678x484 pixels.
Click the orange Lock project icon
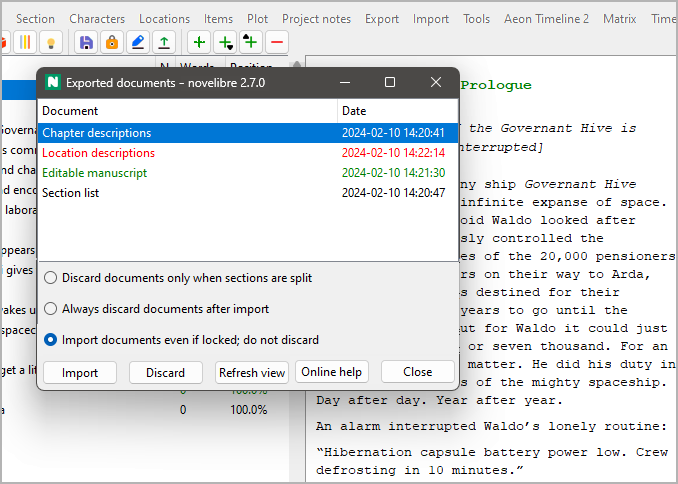[112, 42]
